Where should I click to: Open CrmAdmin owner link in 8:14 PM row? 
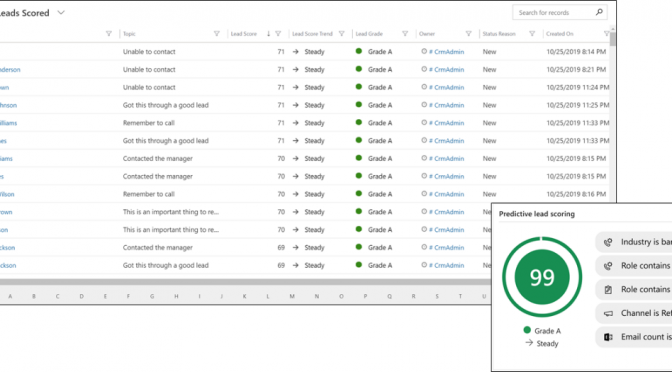point(447,52)
